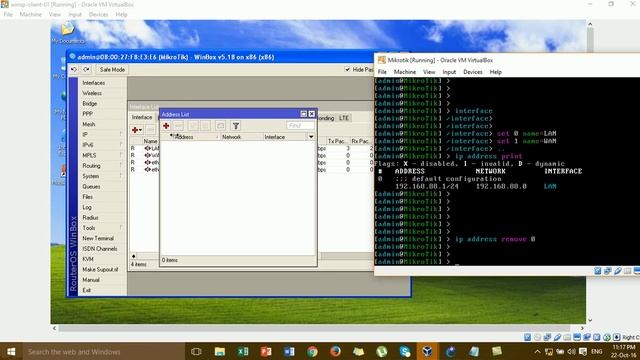Click the WinBox undo arrow icon

pyautogui.click(x=73, y=69)
